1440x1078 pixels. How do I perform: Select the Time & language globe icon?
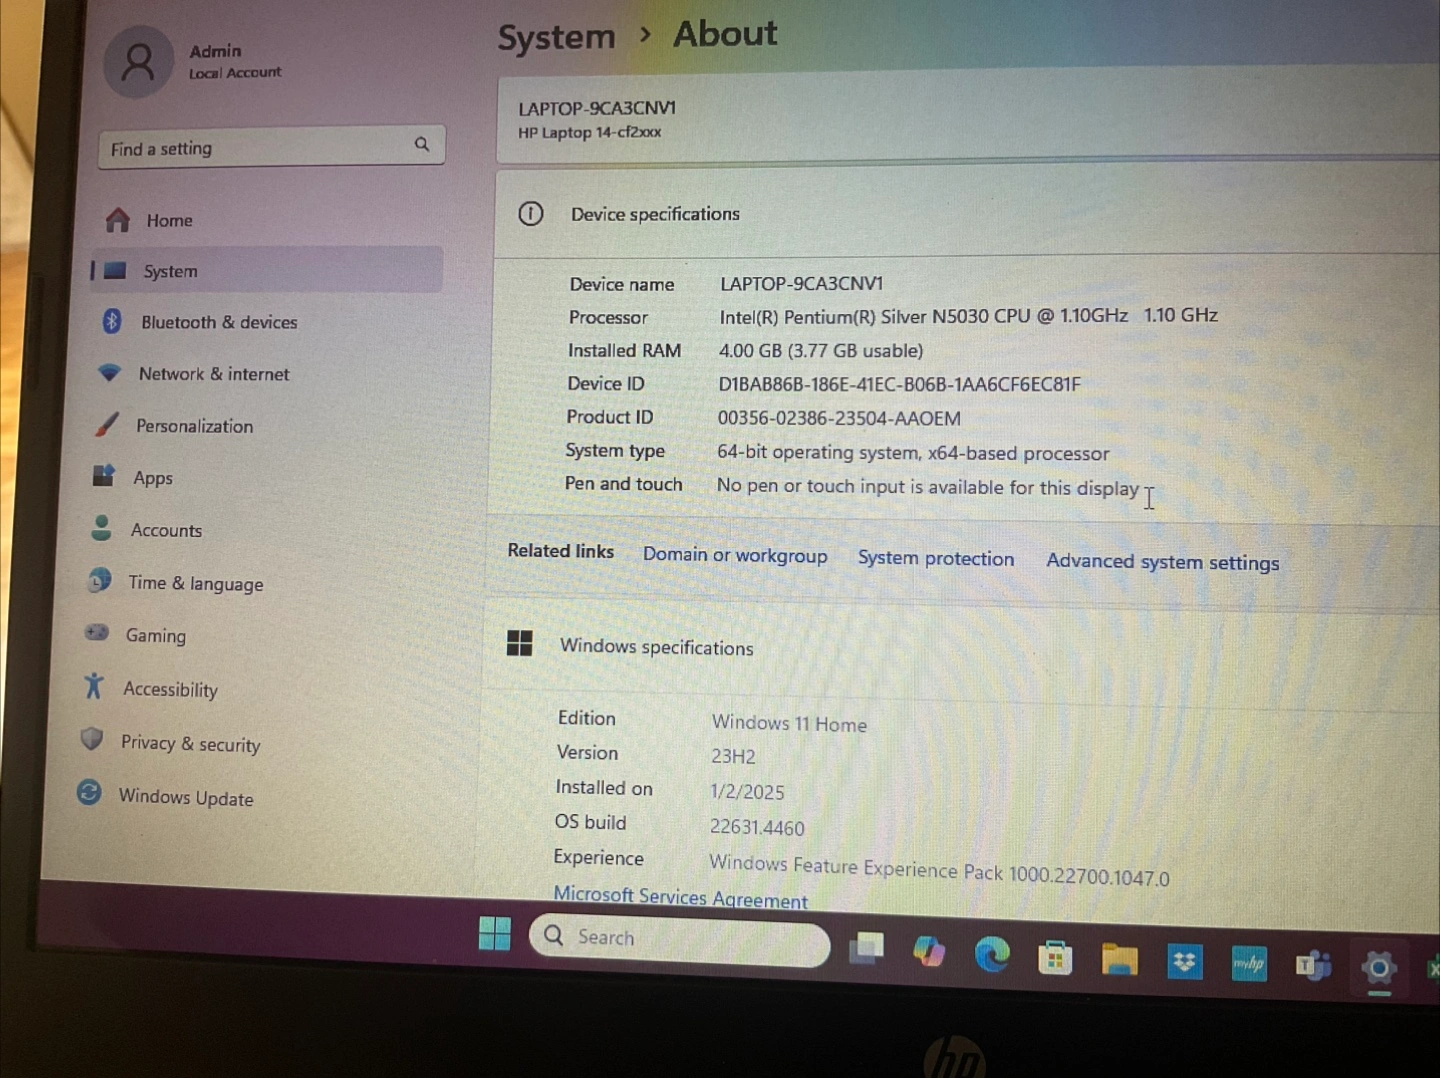99,580
